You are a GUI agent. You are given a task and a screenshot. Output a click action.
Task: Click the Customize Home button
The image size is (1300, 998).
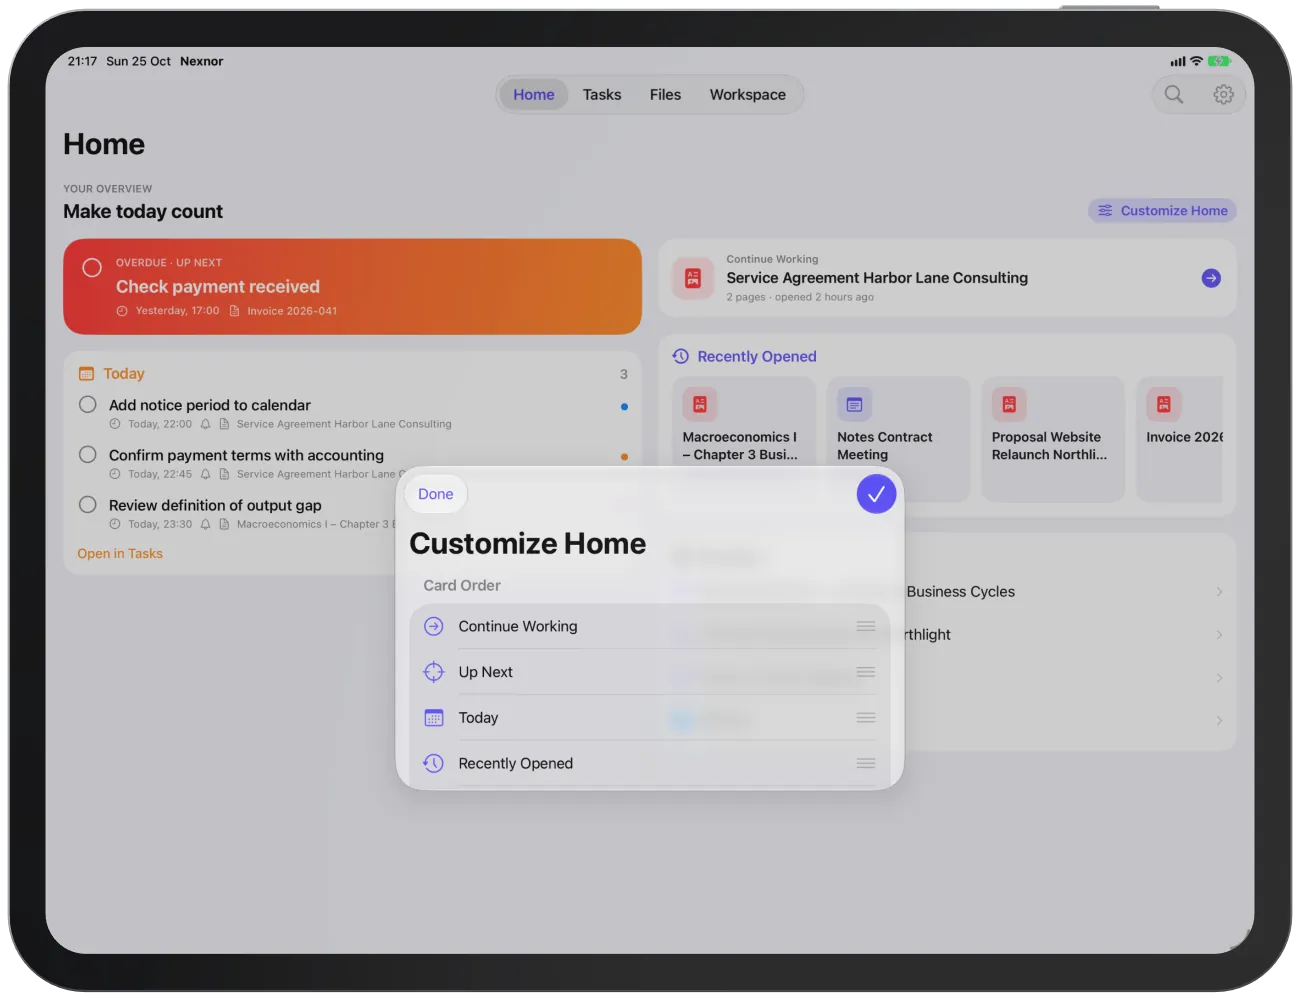pyautogui.click(x=1162, y=211)
